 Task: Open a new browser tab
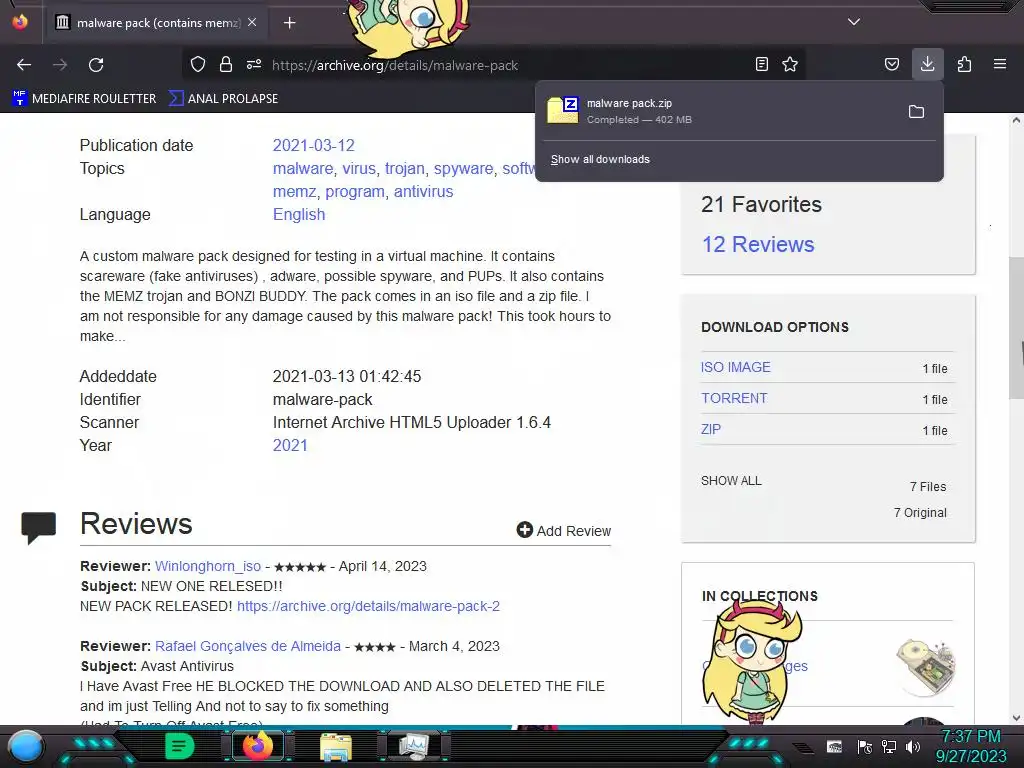pos(289,23)
